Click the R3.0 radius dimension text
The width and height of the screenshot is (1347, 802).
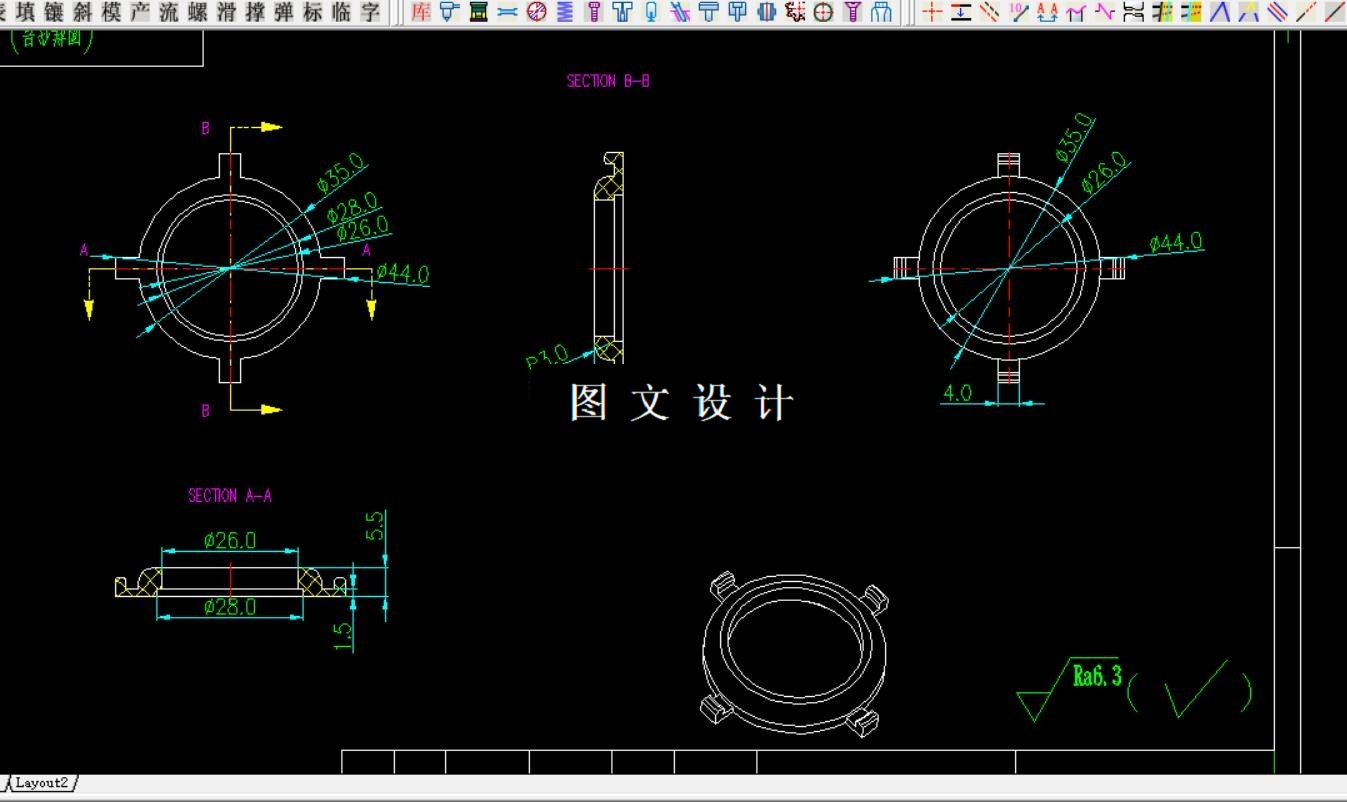[x=547, y=356]
